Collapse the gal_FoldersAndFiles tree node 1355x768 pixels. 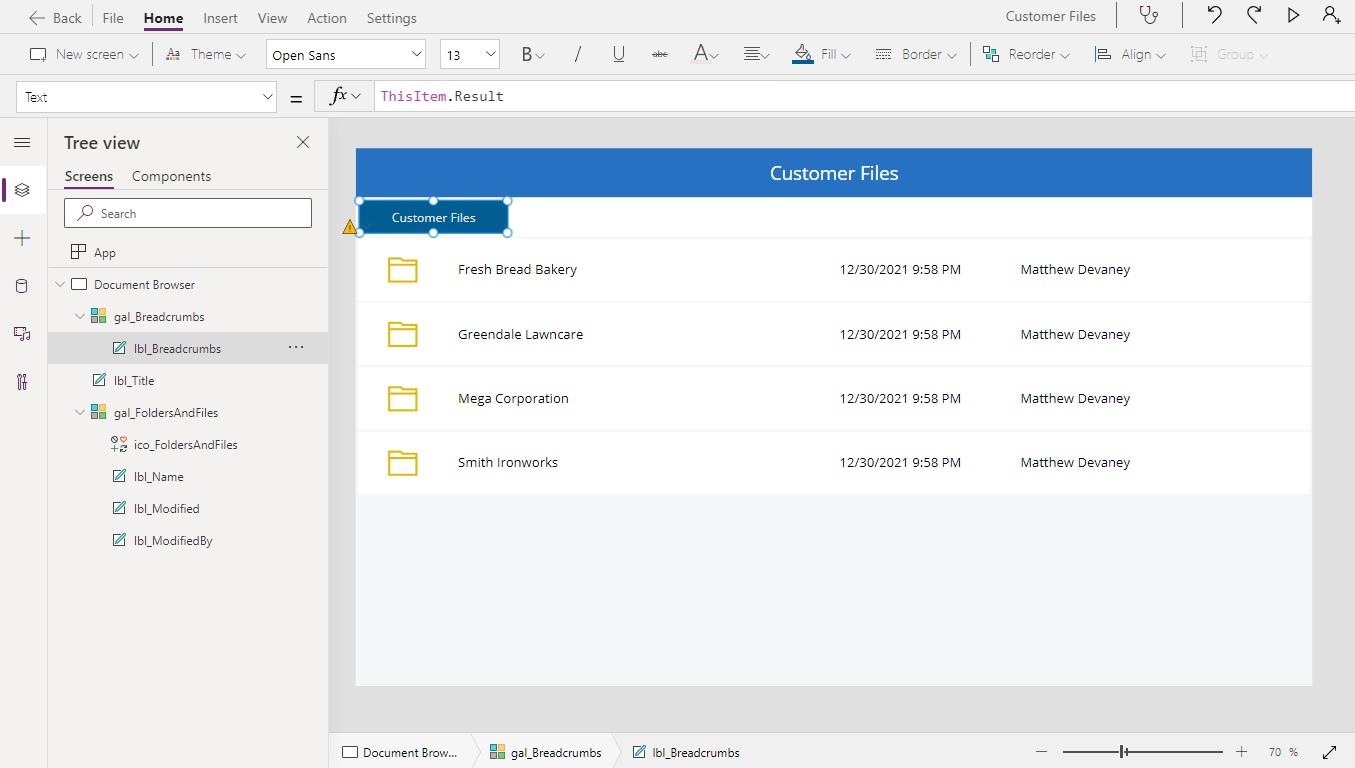point(80,413)
